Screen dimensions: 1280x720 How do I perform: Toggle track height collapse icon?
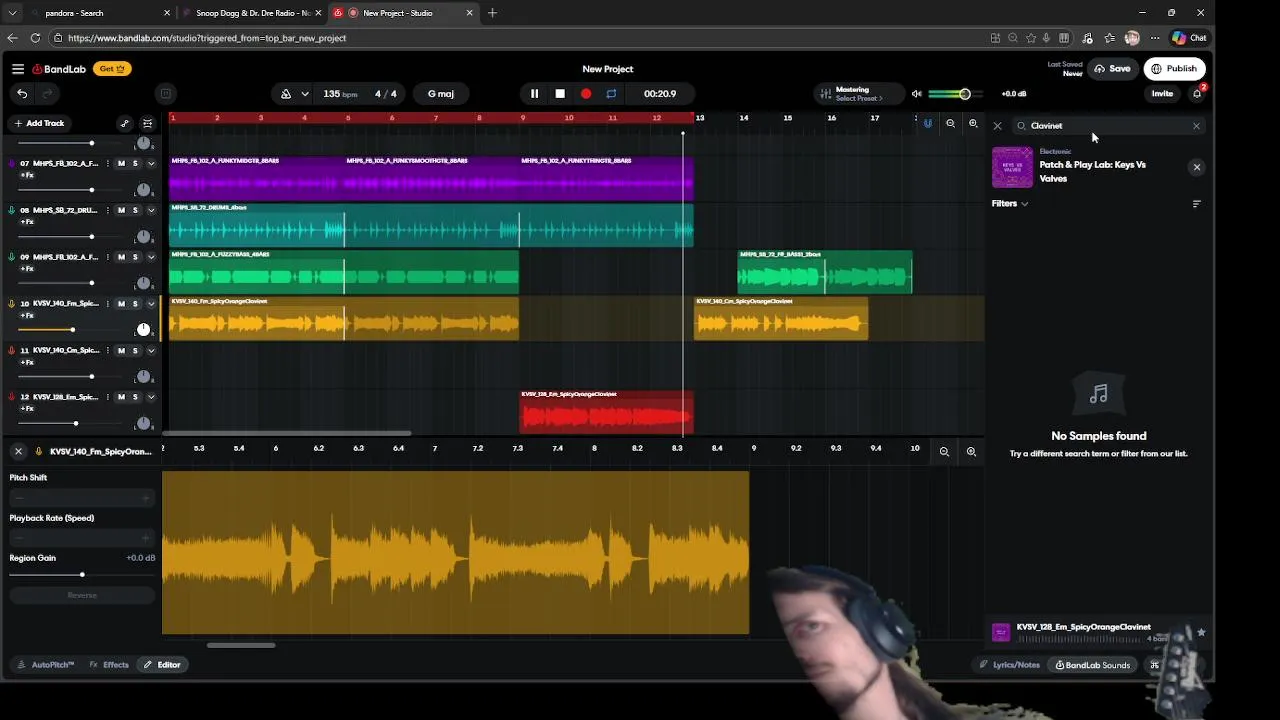coord(147,123)
